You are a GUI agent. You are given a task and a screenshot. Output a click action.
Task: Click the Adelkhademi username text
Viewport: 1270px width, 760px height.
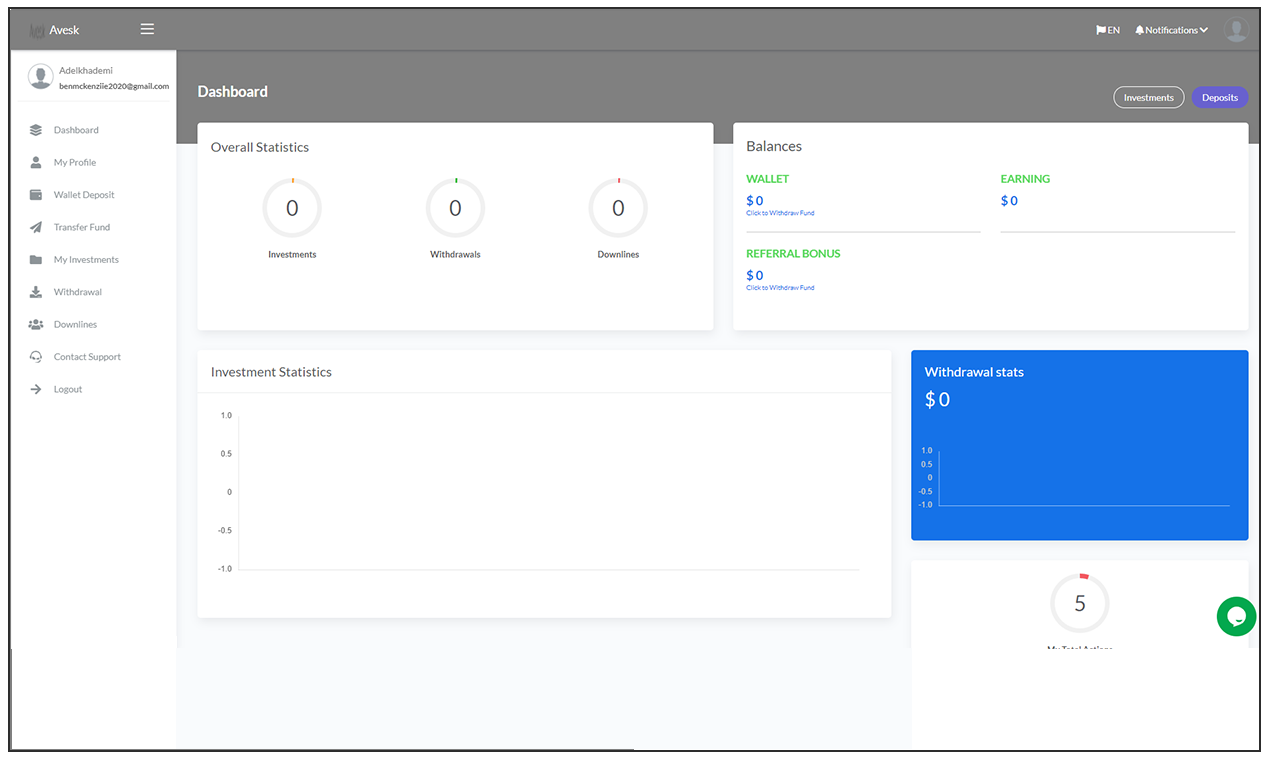(86, 70)
